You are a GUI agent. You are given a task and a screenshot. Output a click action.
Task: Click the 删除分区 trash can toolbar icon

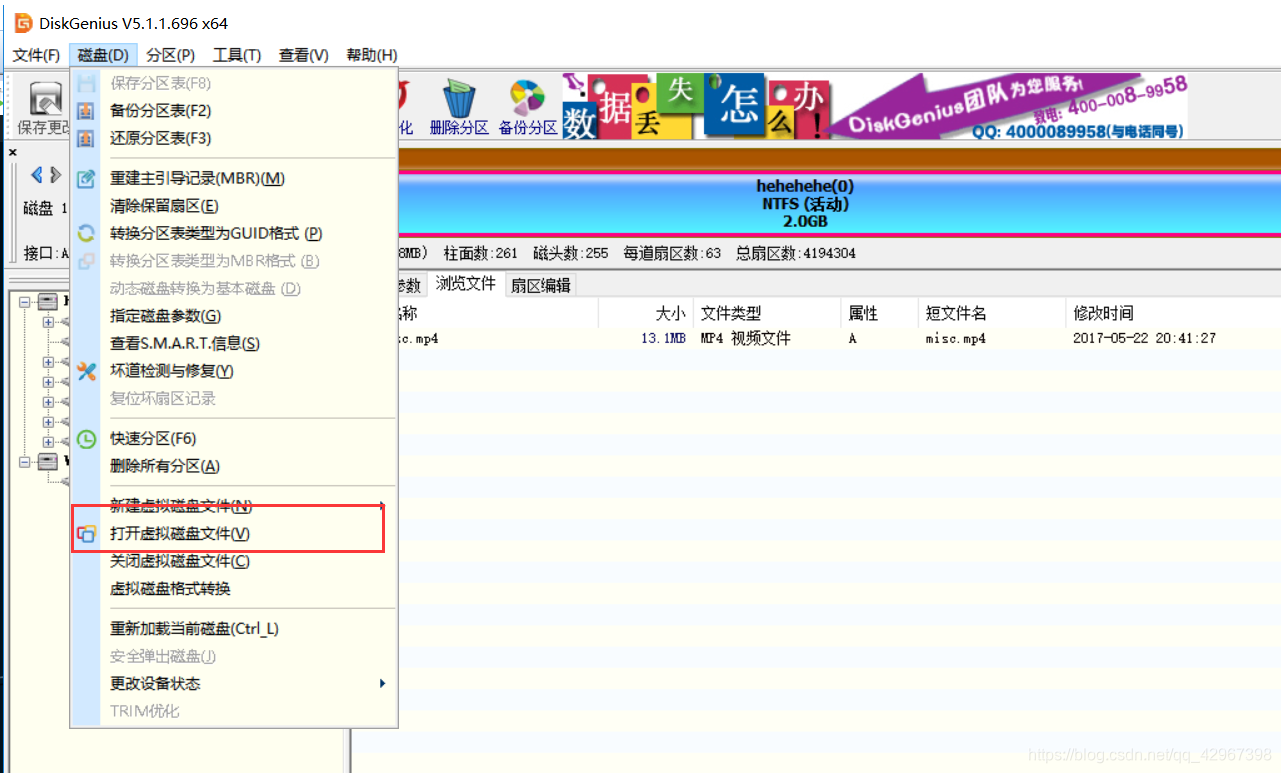(x=459, y=108)
